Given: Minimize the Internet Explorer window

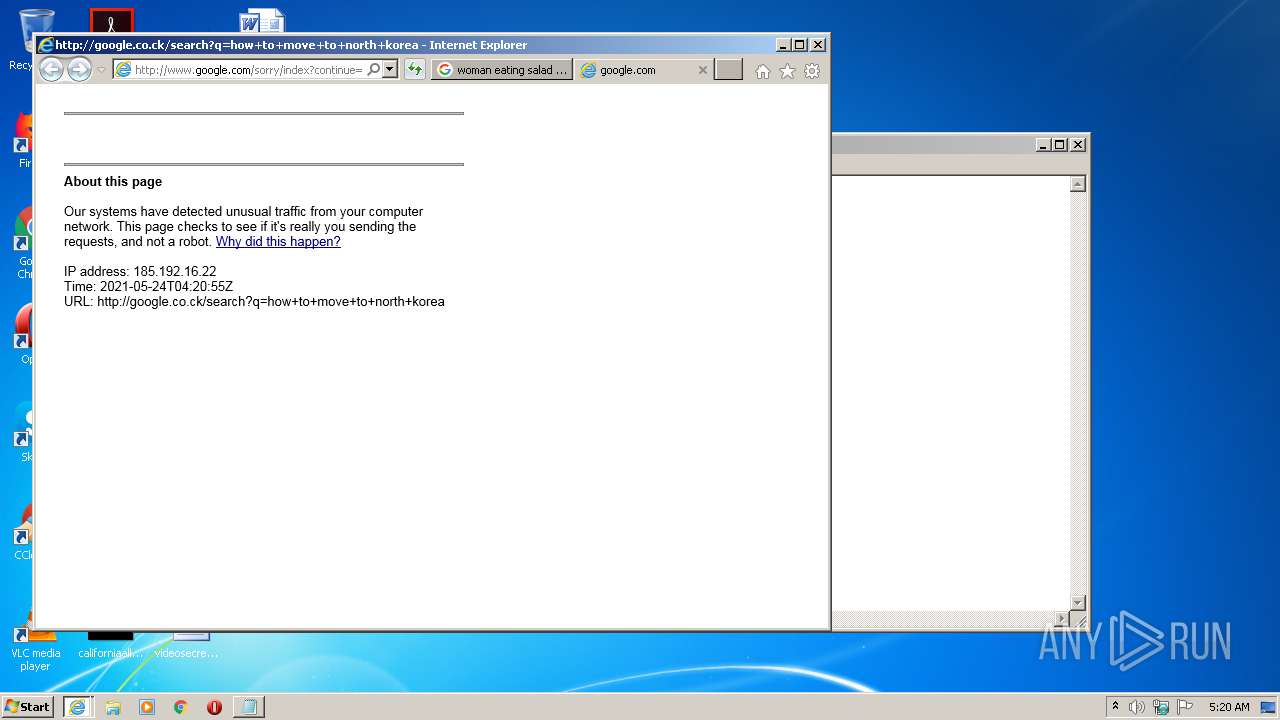Looking at the screenshot, I should 783,45.
